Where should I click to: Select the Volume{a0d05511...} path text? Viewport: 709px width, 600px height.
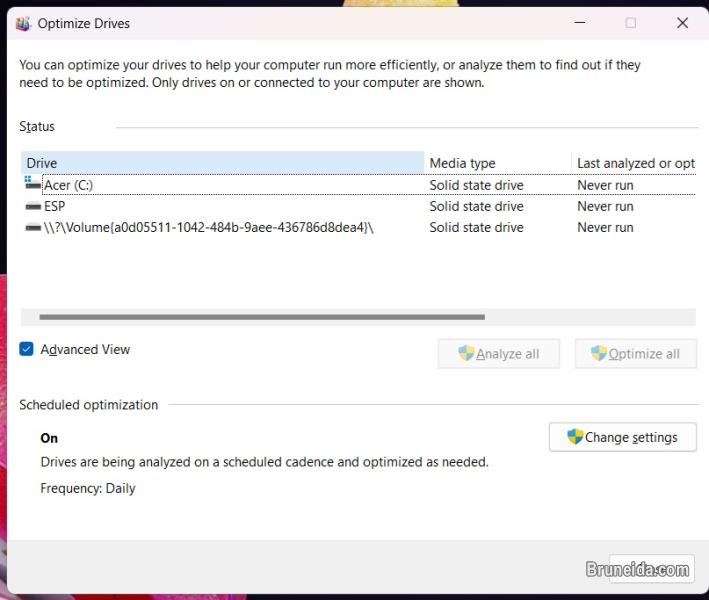(x=208, y=228)
